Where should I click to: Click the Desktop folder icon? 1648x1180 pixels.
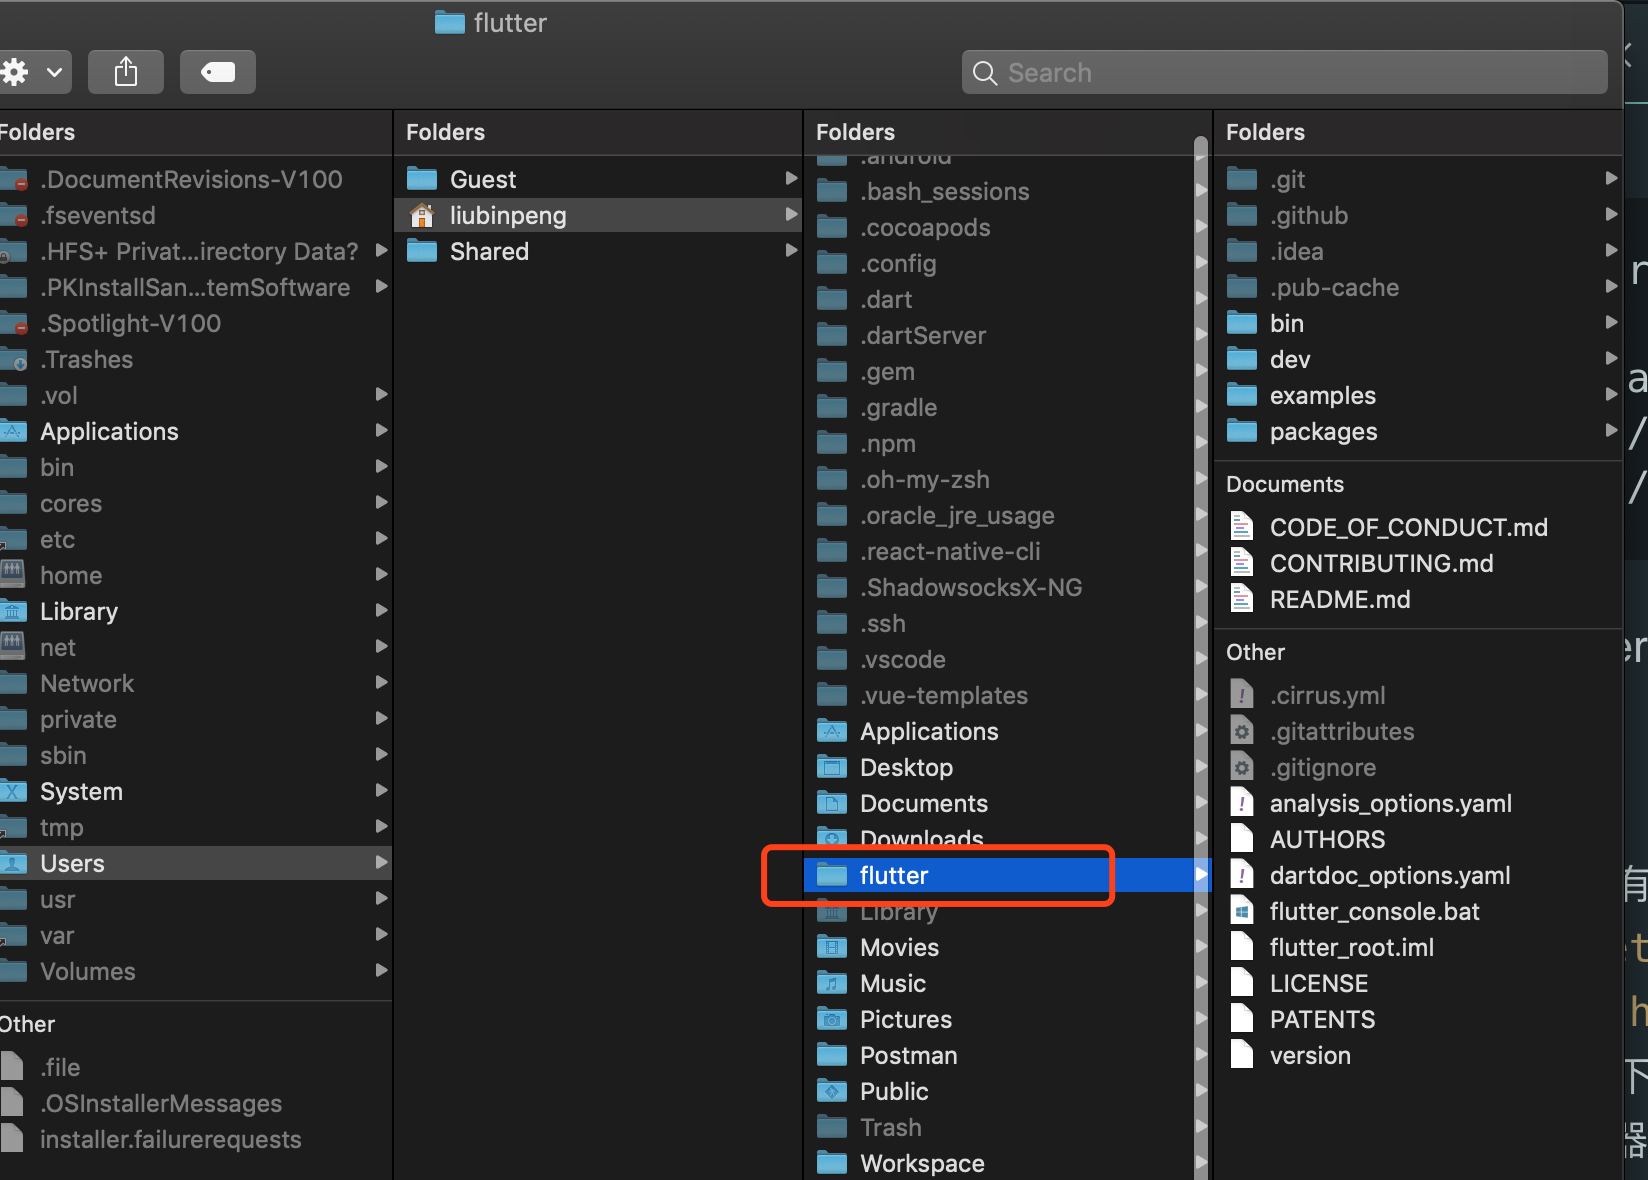(x=832, y=767)
